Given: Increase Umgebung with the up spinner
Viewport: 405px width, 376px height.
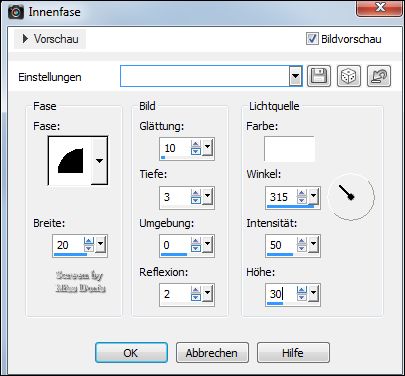Looking at the screenshot, I should point(196,241).
